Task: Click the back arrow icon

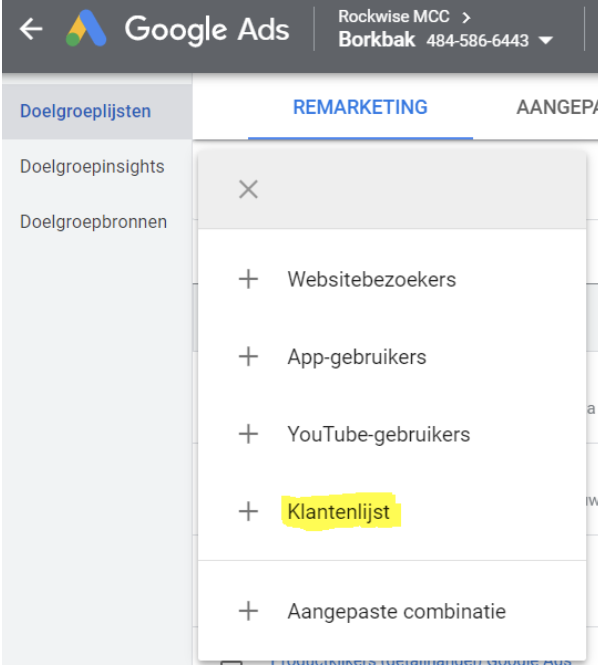Action: (31, 29)
